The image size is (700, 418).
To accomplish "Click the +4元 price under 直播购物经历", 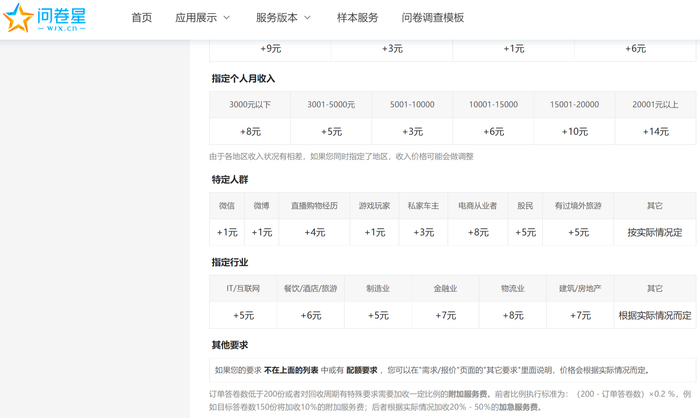I will 314,233.
